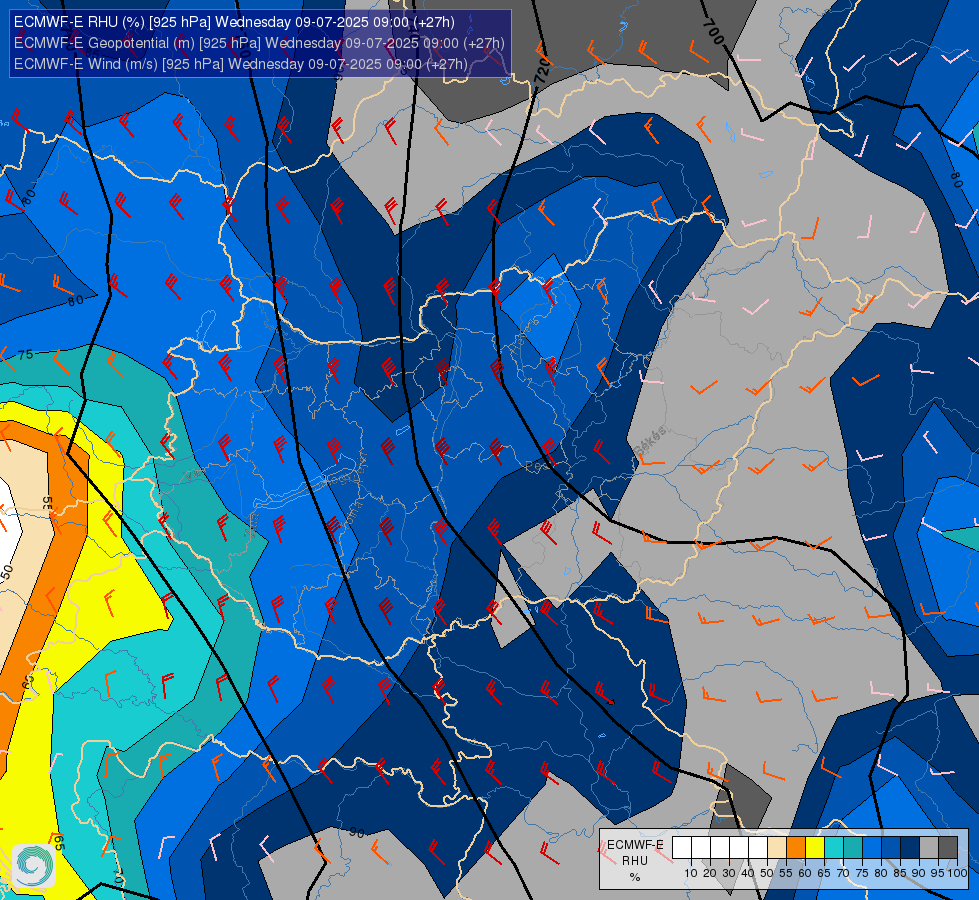This screenshot has height=900, width=979.
Task: Choose the navy 85–90 legend swatch
Action: pyautogui.click(x=910, y=848)
